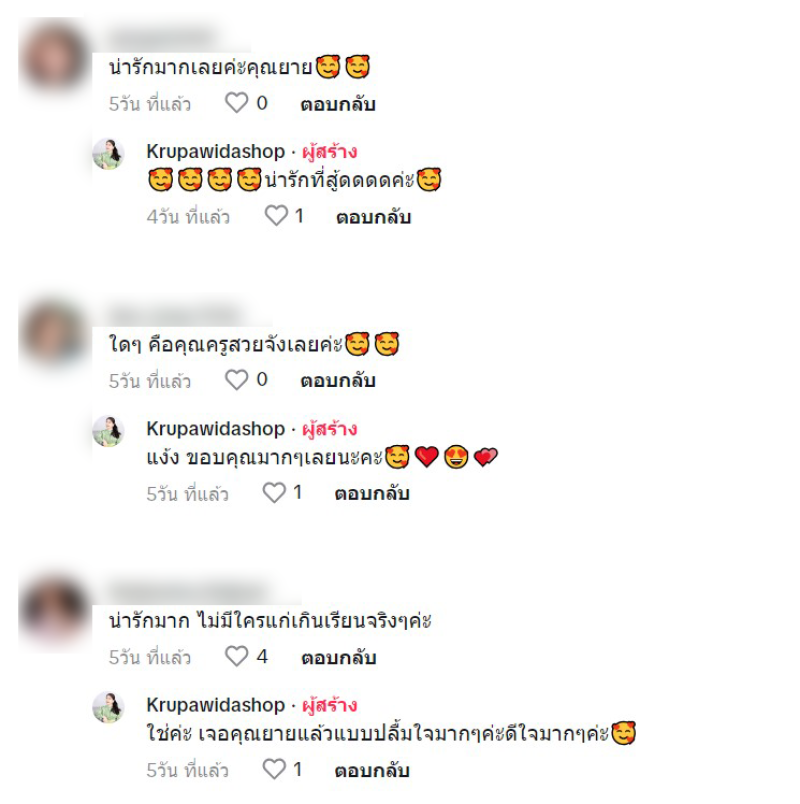The width and height of the screenshot is (800, 804).
Task: Open Krupawidashop username in the first reply
Action: (215, 152)
